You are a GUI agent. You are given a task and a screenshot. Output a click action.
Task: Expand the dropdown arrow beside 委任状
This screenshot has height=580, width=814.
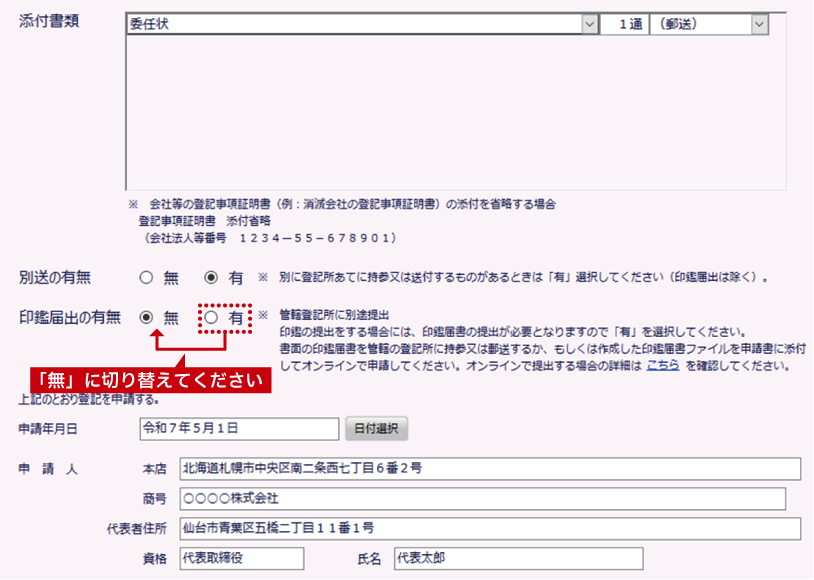(x=590, y=25)
